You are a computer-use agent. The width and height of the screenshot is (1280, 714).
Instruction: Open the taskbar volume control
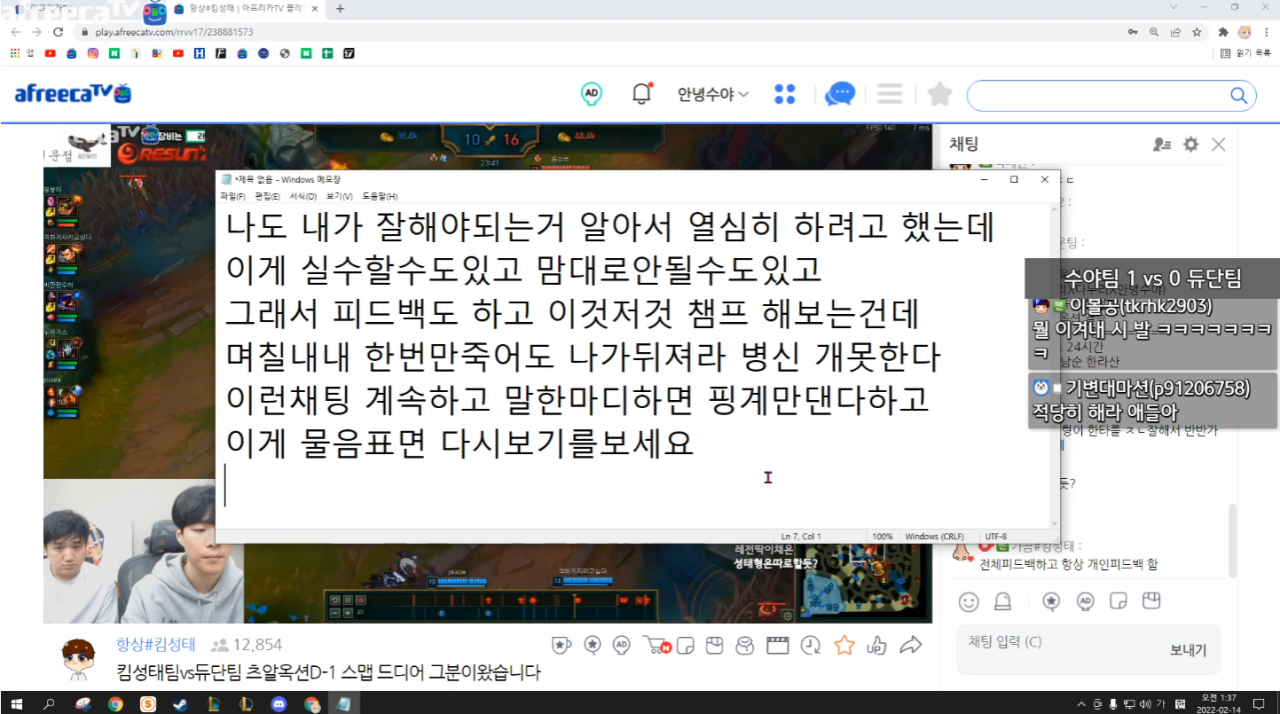tap(1145, 703)
